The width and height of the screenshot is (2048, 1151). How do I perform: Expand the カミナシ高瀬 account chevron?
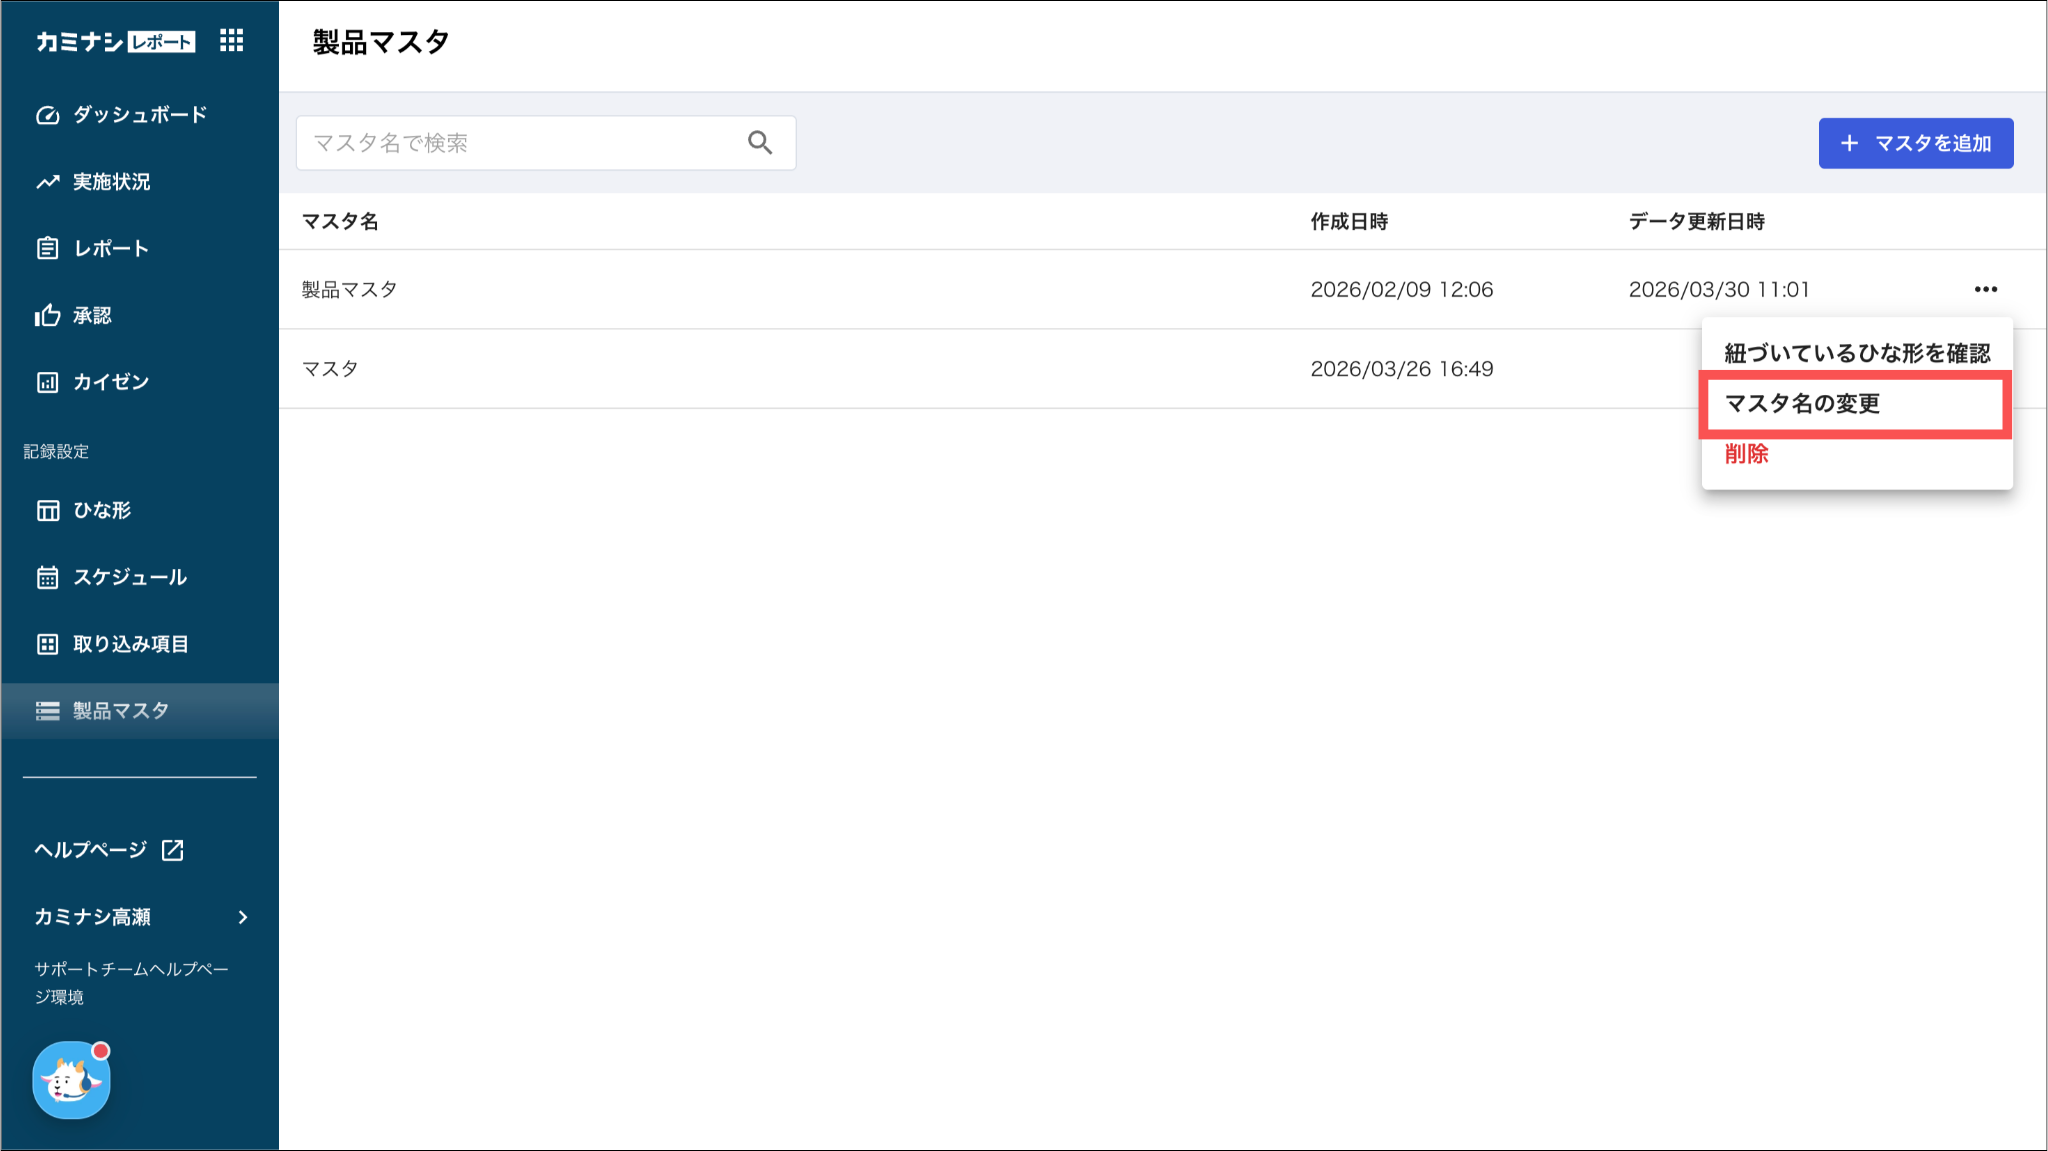[x=243, y=917]
